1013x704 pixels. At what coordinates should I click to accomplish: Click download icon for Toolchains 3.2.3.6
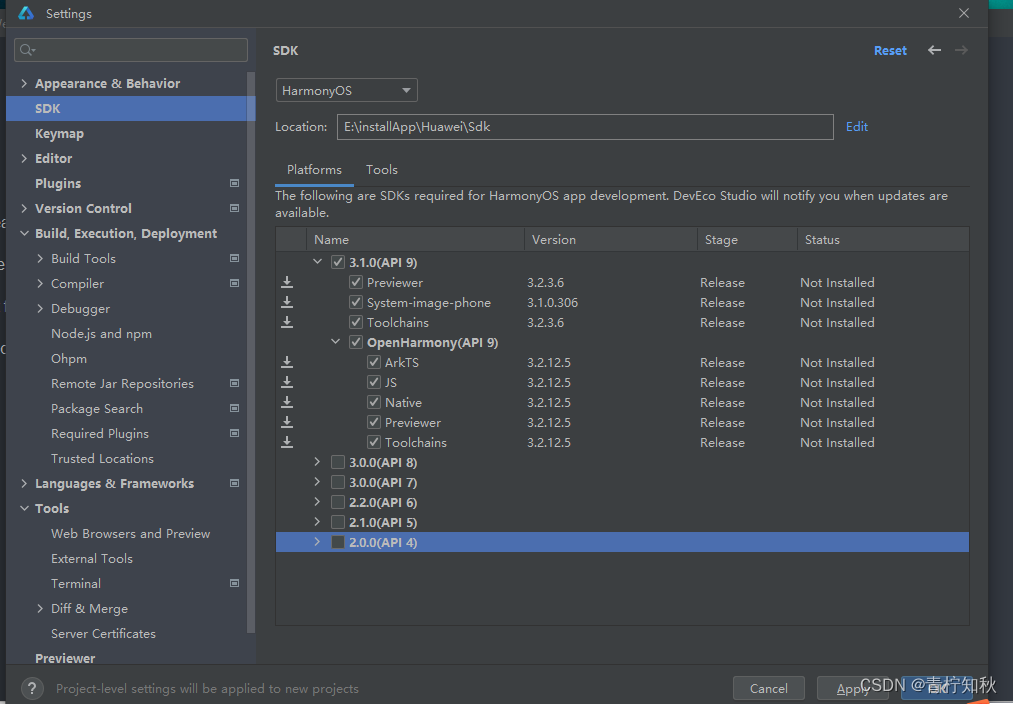(287, 322)
